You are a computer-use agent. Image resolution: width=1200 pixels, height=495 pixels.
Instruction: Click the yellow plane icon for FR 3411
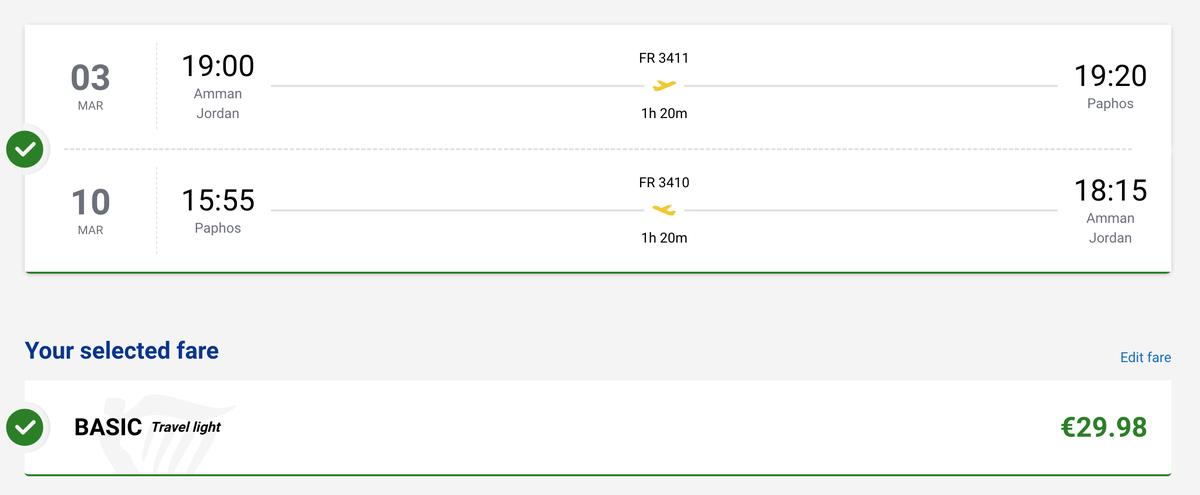coord(664,86)
